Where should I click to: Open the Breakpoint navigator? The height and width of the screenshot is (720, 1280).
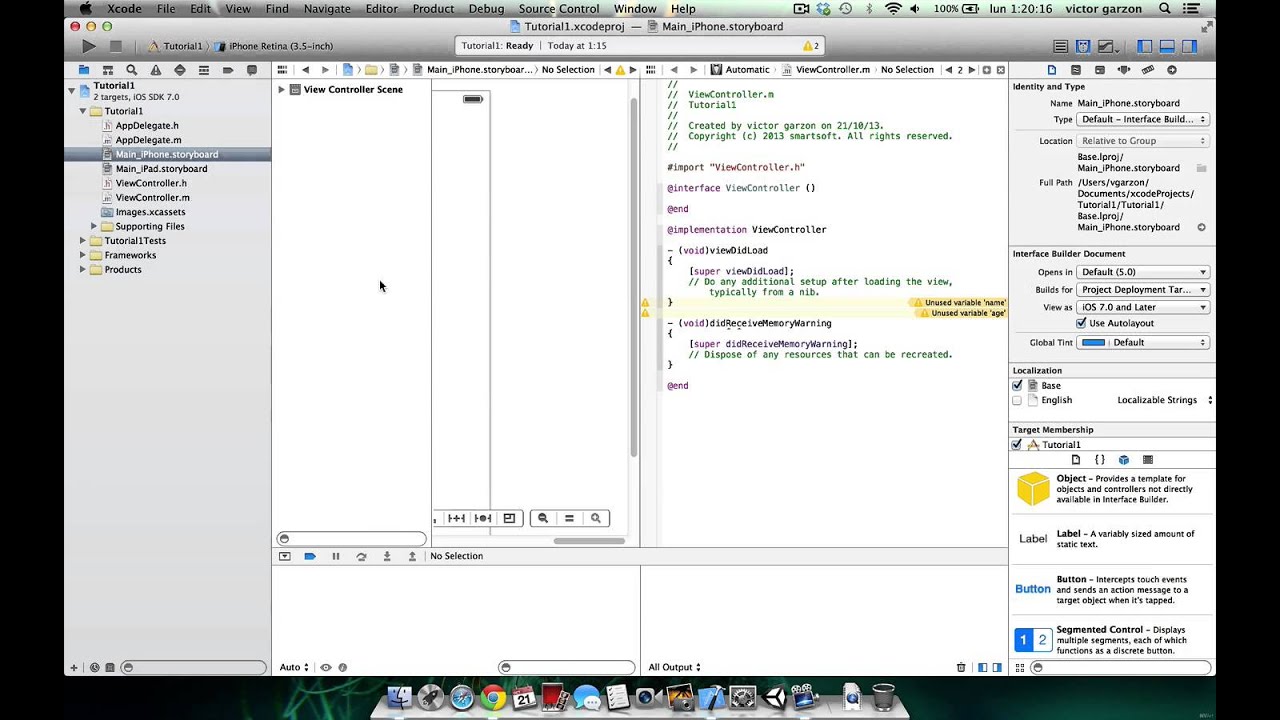(x=227, y=70)
